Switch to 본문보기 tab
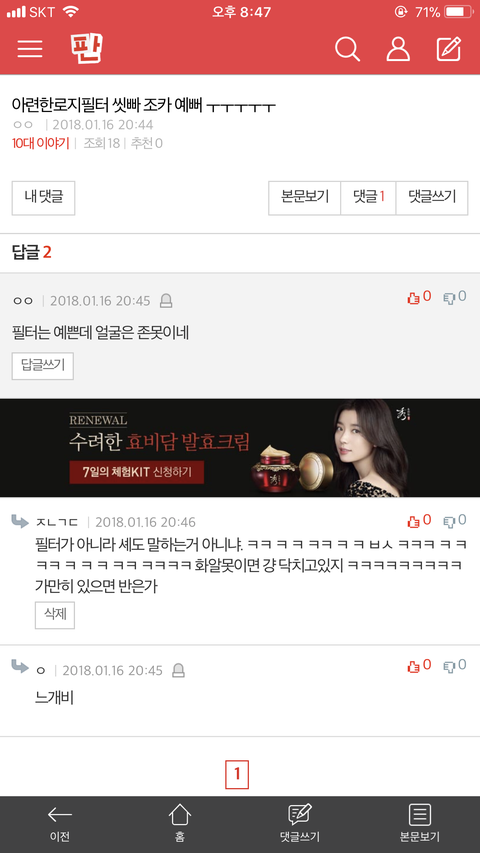This screenshot has width=480, height=853. (305, 198)
